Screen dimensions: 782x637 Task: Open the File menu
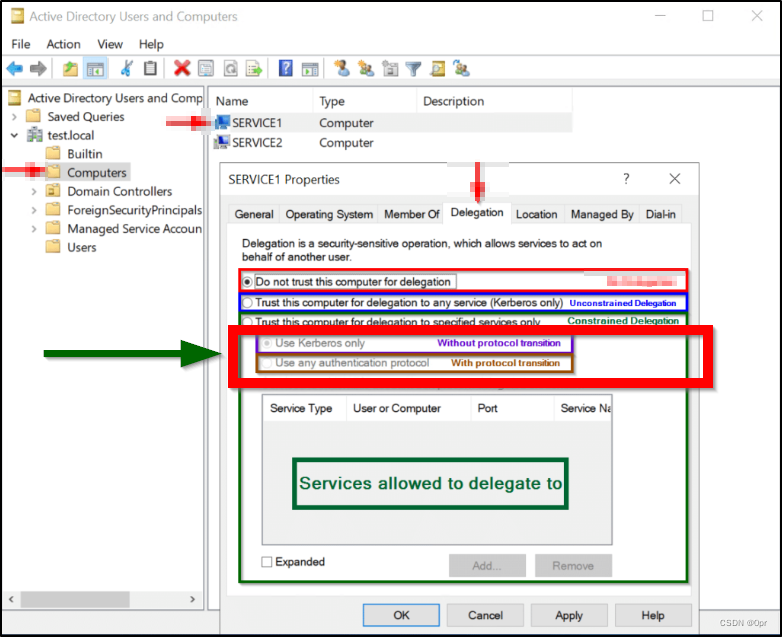coord(21,44)
